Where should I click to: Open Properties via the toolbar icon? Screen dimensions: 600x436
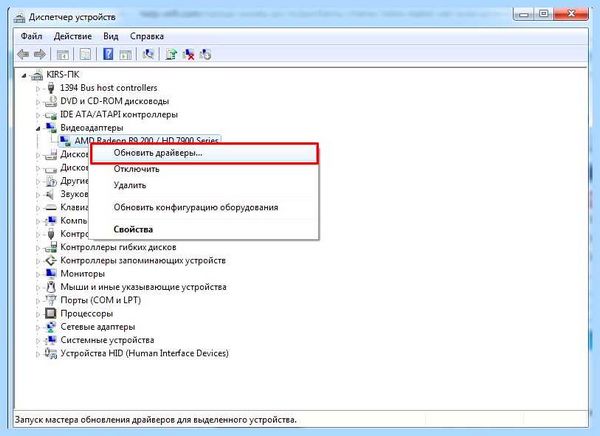point(85,55)
